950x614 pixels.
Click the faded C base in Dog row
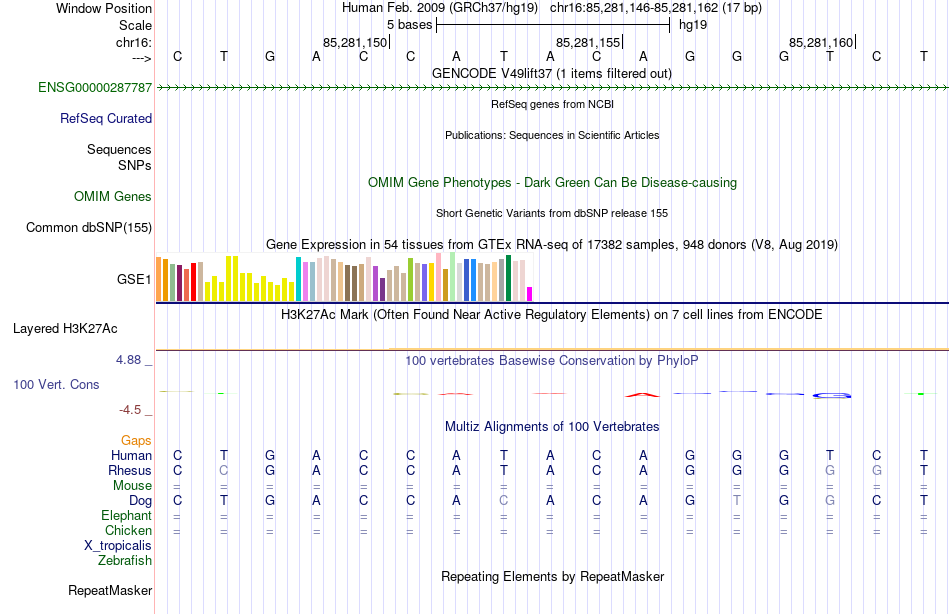(503, 501)
